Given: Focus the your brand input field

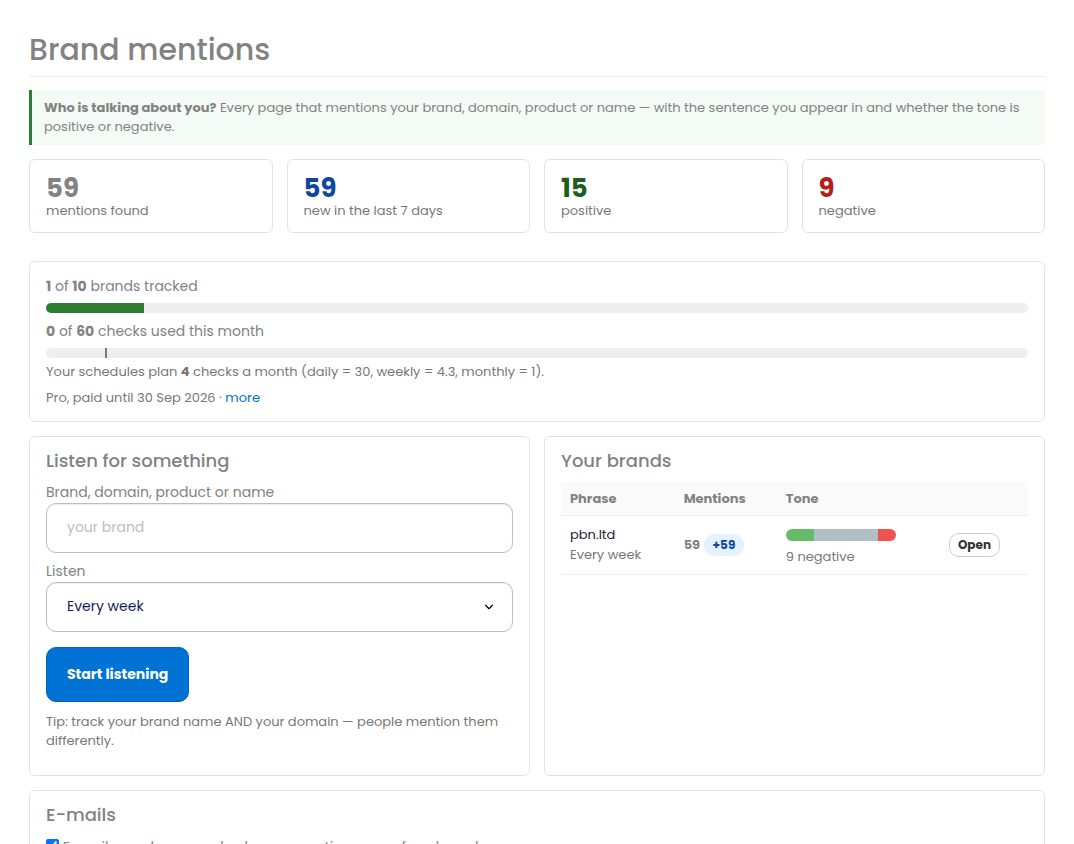Looking at the screenshot, I should [279, 528].
